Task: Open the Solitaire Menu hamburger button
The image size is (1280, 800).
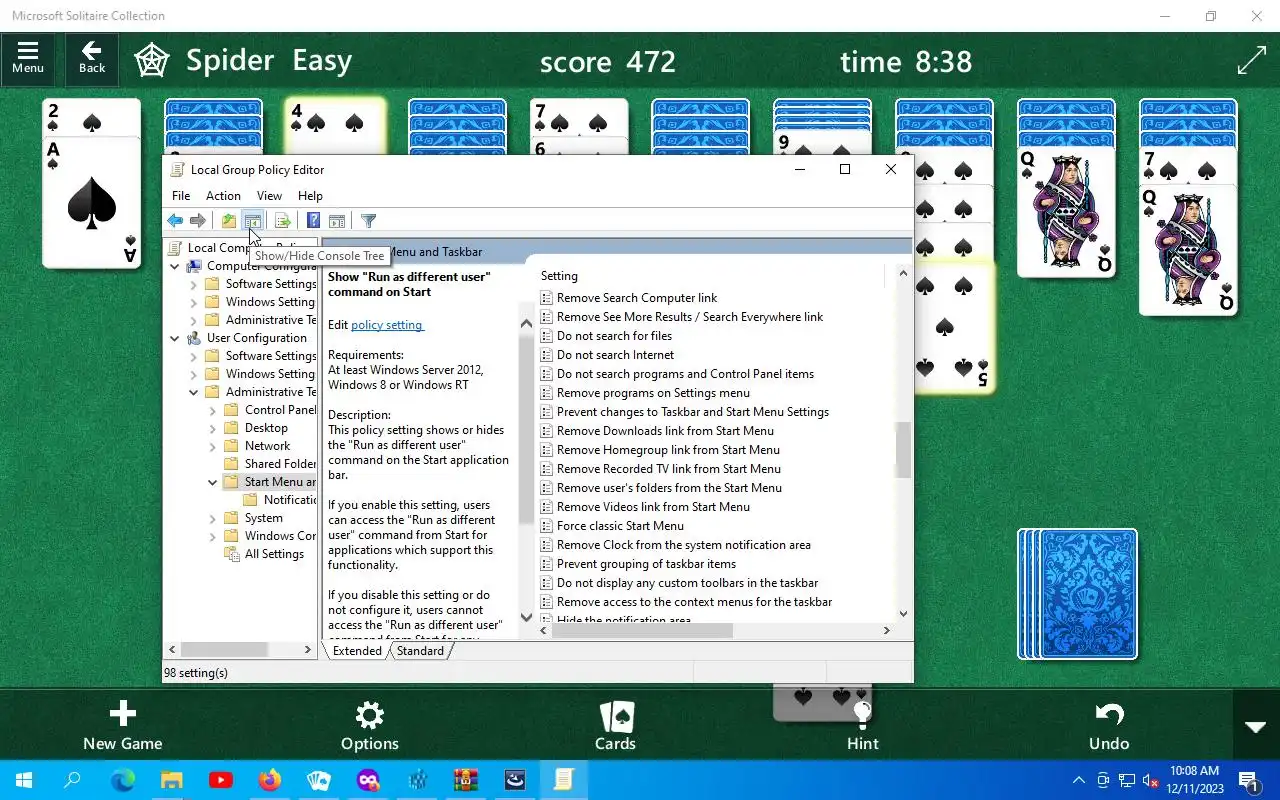Action: point(28,58)
